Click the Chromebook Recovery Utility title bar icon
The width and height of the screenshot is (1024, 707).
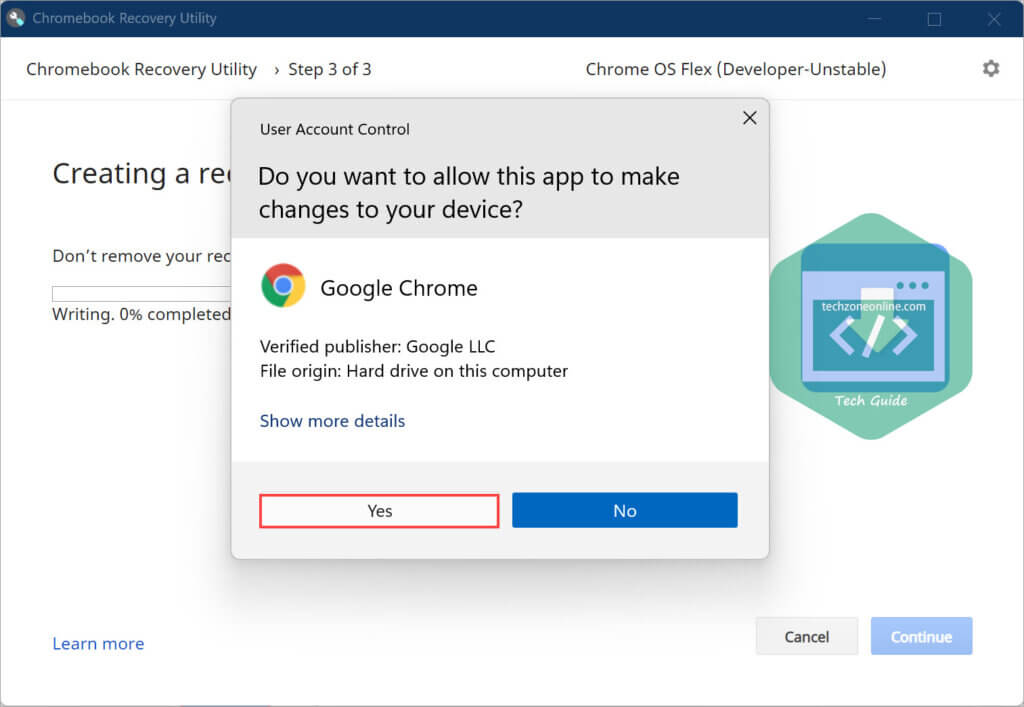pyautogui.click(x=15, y=17)
